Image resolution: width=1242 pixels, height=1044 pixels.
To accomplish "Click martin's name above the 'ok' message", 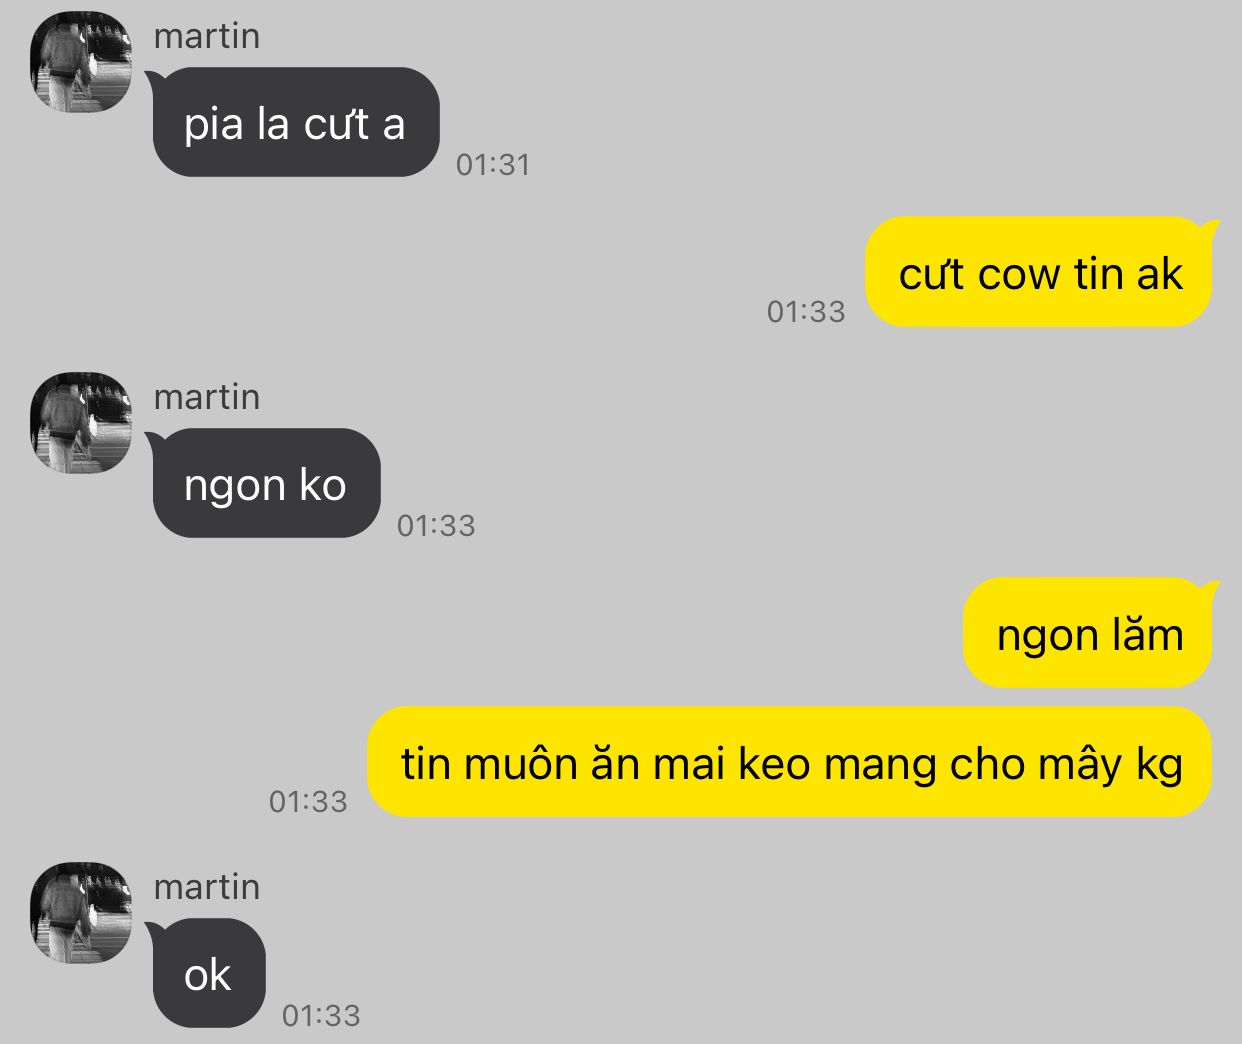I will (x=207, y=887).
